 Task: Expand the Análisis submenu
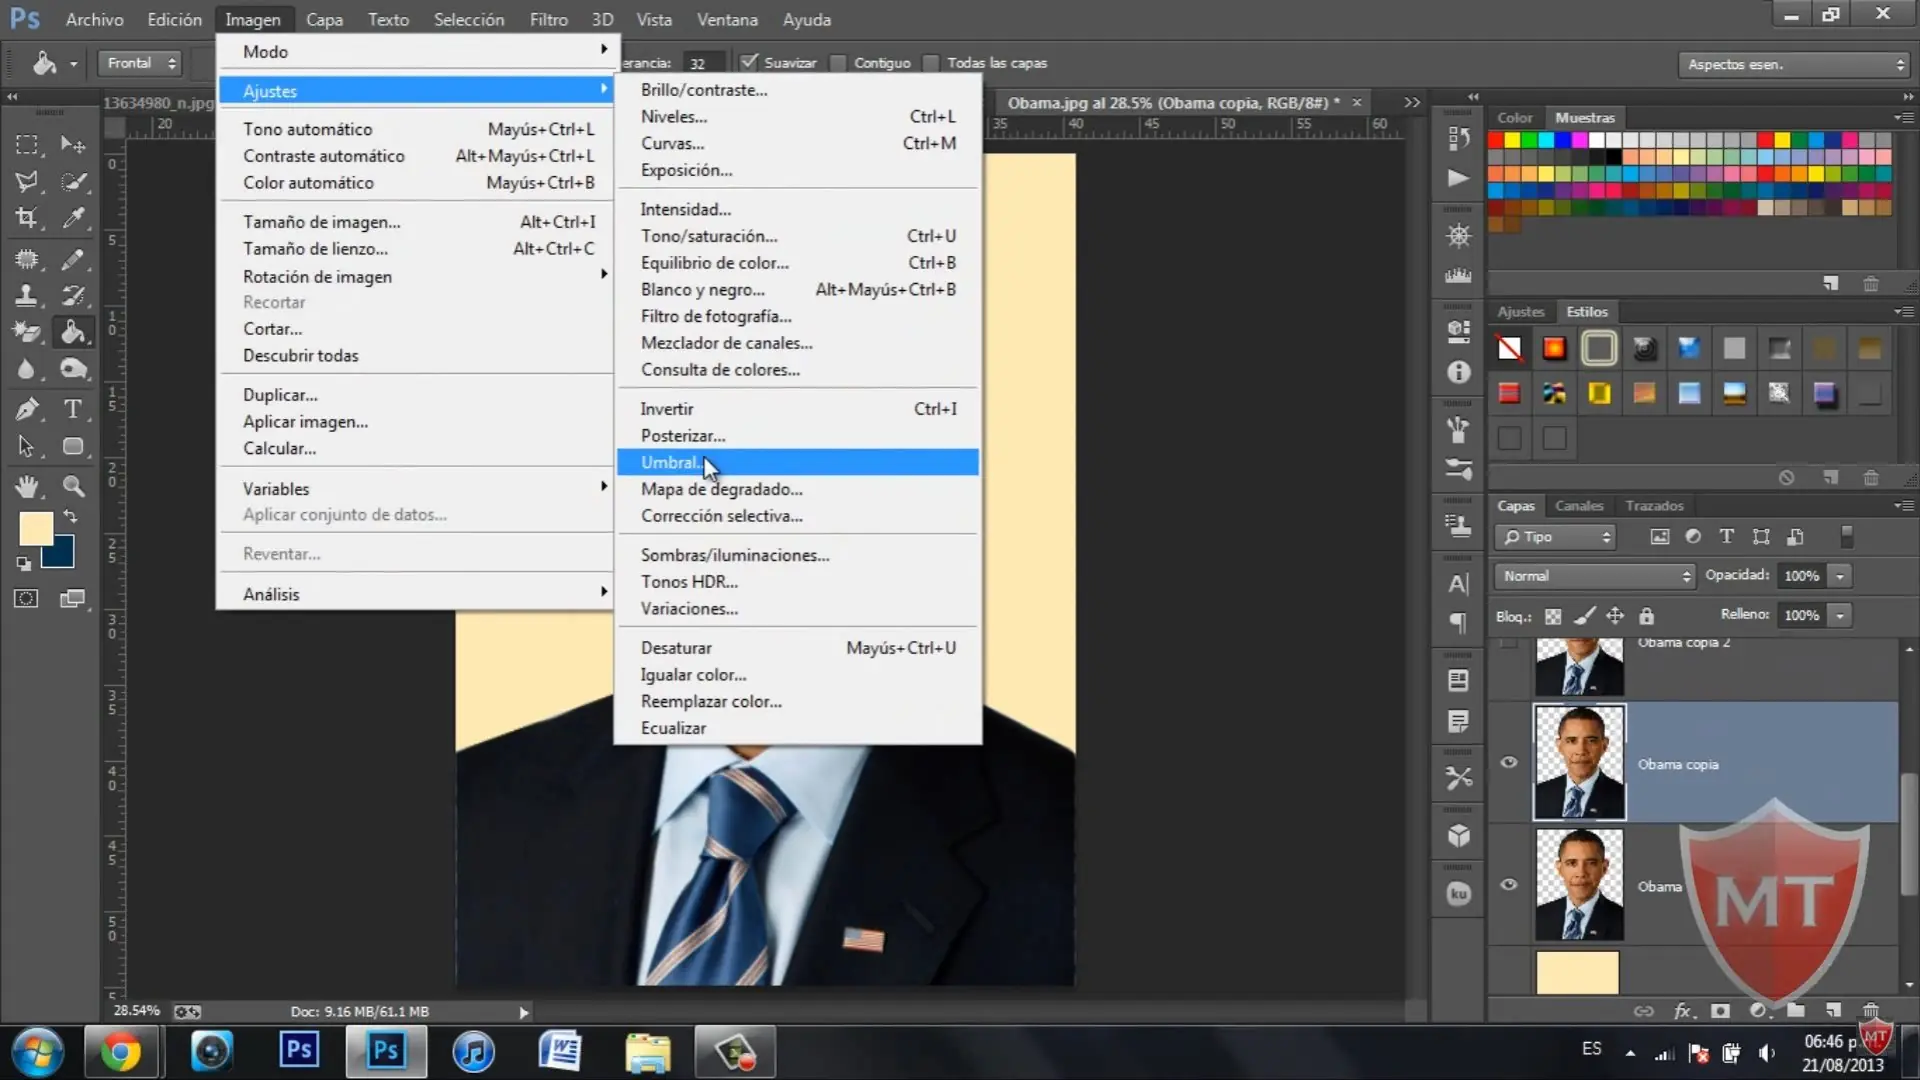click(415, 594)
